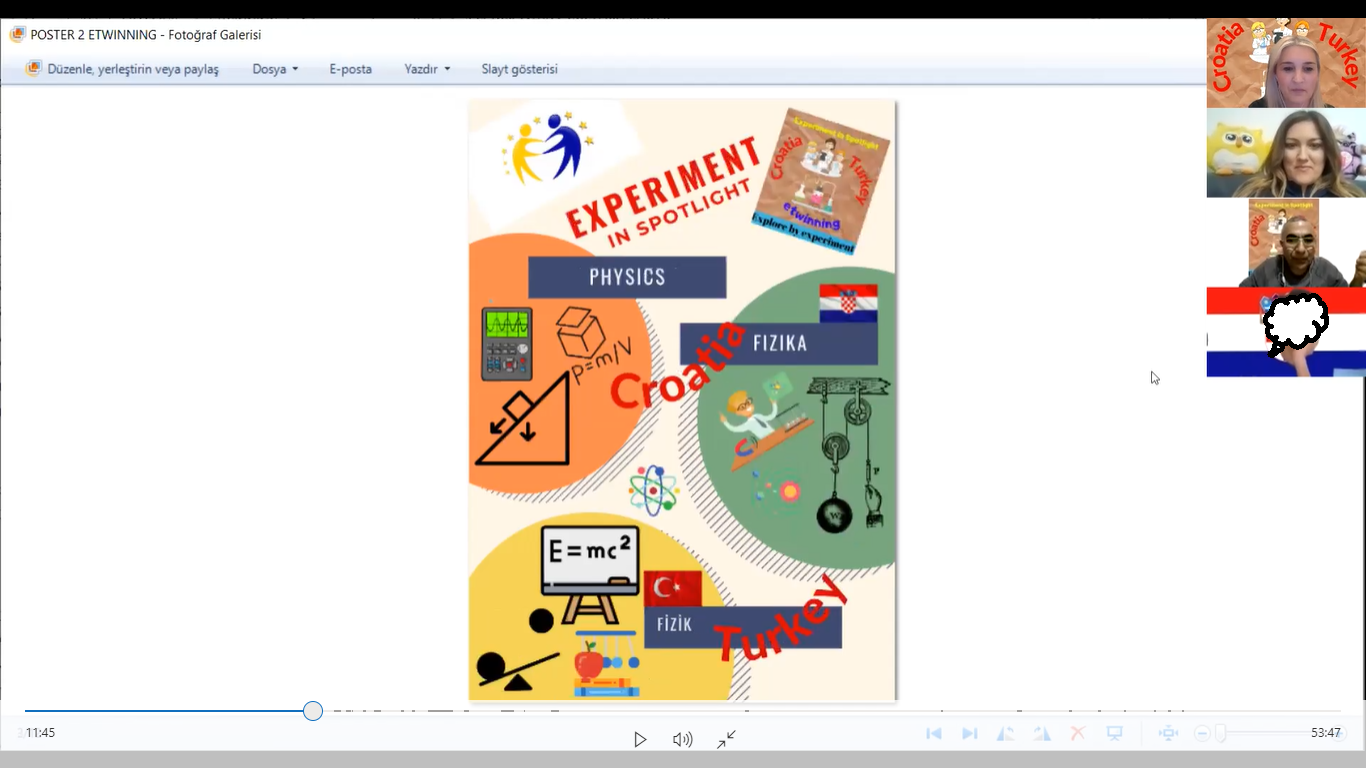This screenshot has height=768, width=1366.
Task: Click the E-posta menu item
Action: [350, 69]
